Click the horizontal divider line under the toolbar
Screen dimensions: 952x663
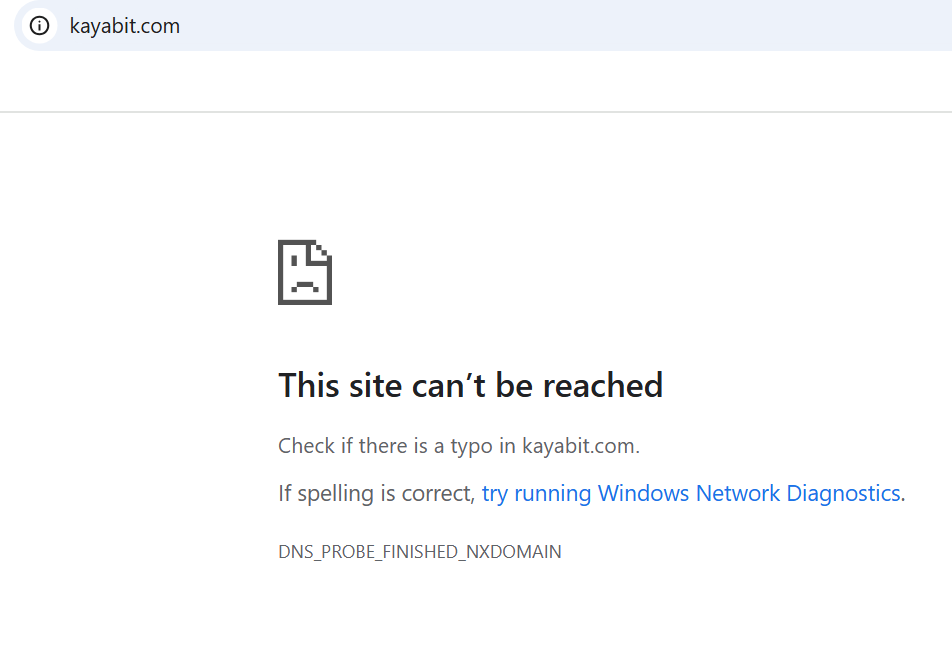[476, 112]
